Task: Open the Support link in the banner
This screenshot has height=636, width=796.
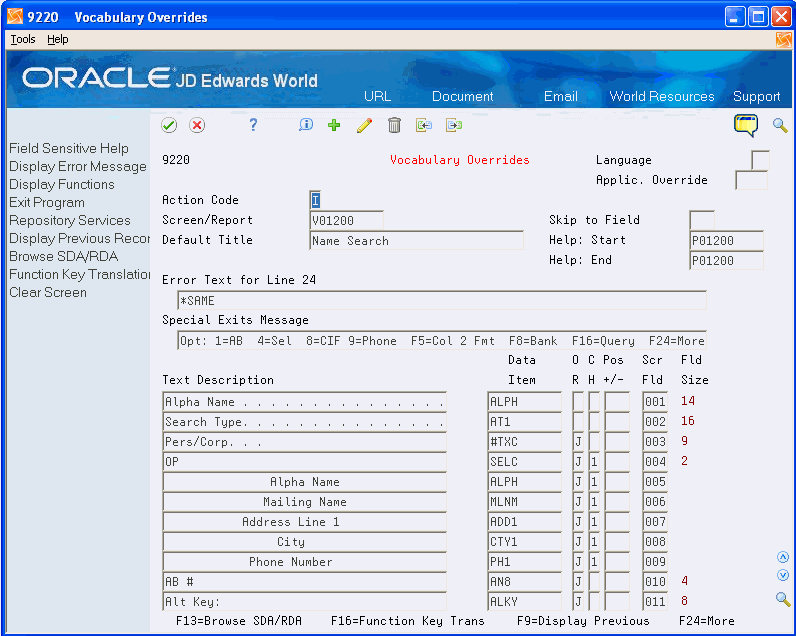Action: tap(756, 96)
